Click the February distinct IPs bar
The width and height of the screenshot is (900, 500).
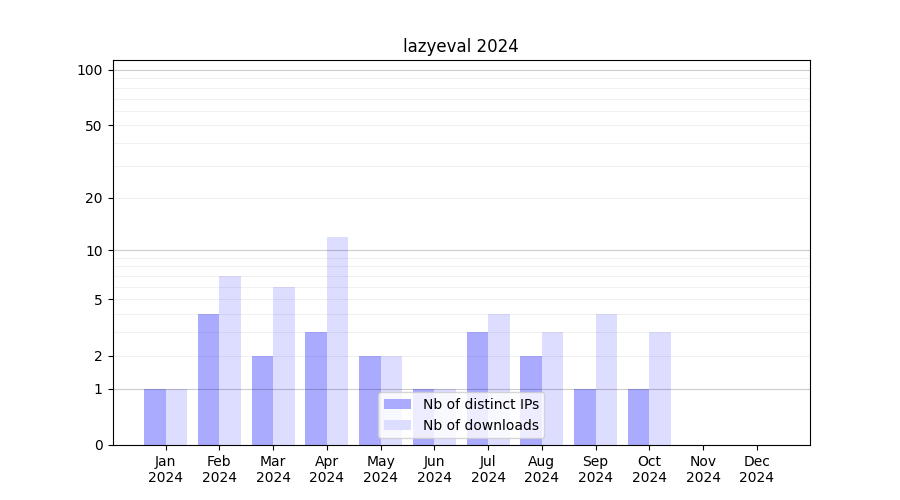[208, 380]
